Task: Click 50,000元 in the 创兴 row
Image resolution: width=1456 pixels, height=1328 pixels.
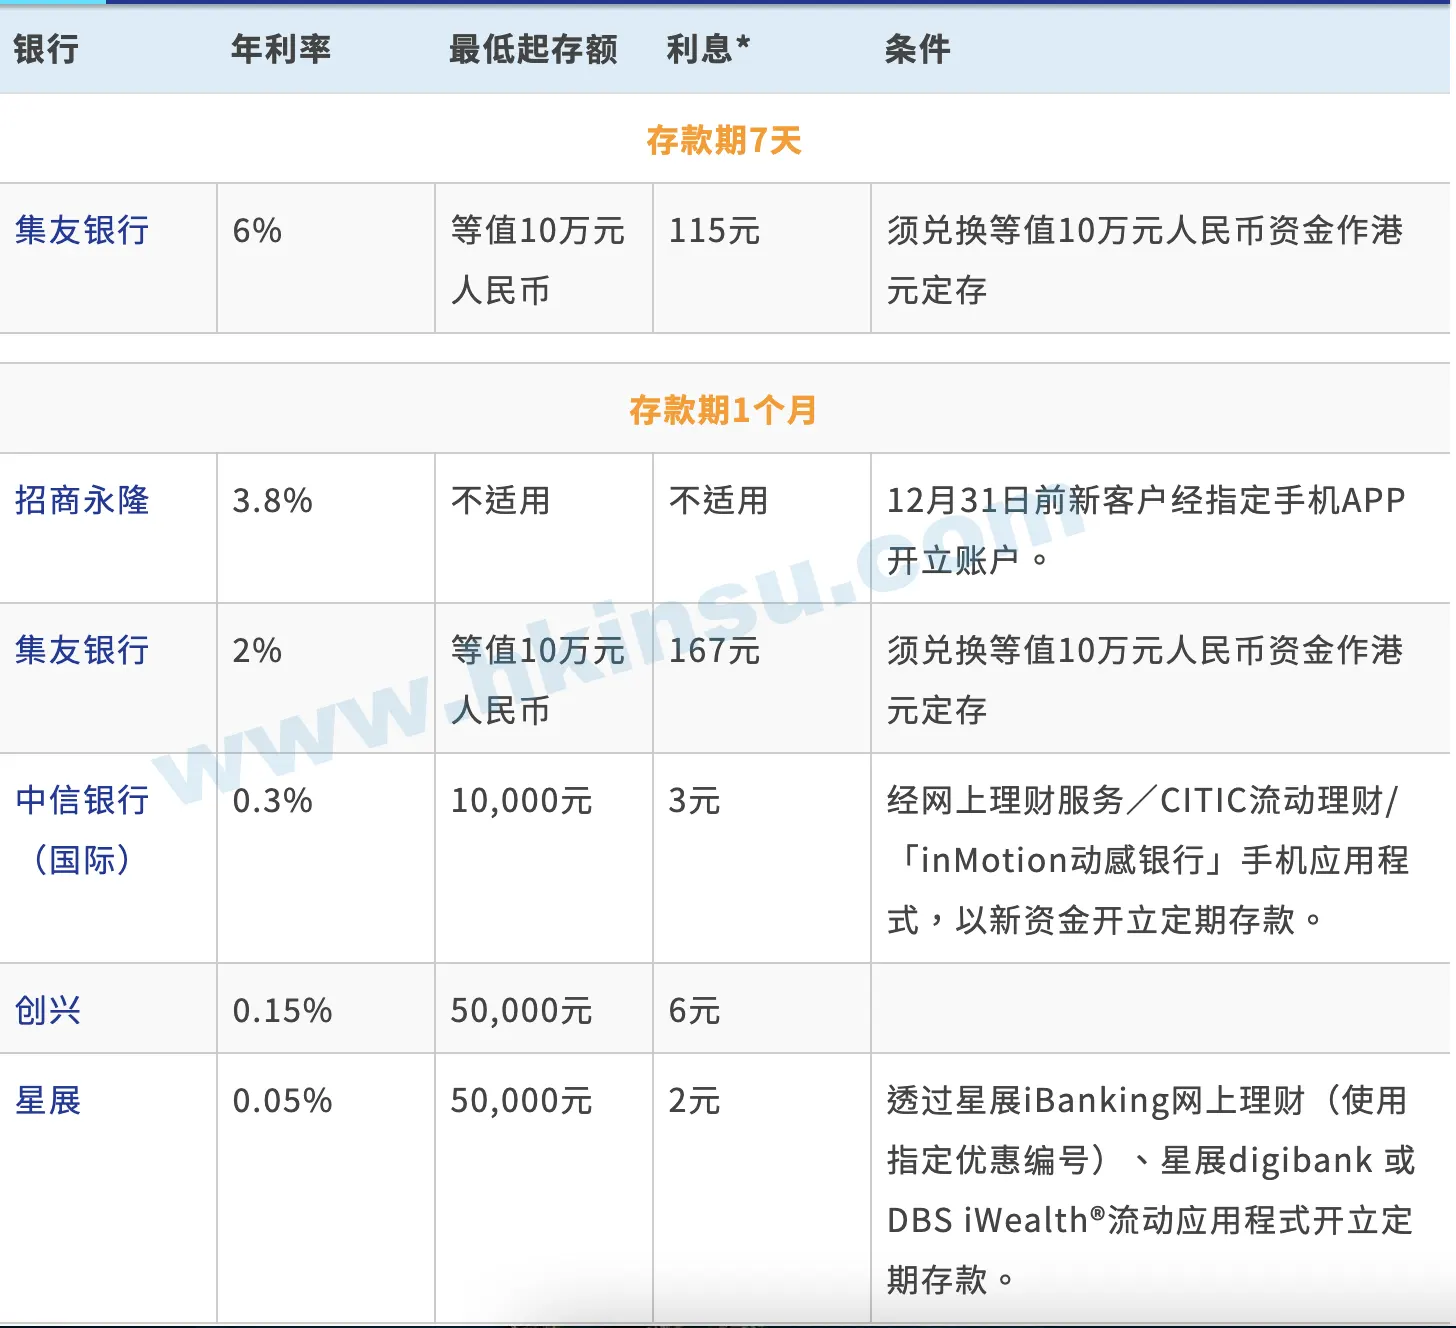Action: click(x=522, y=1011)
